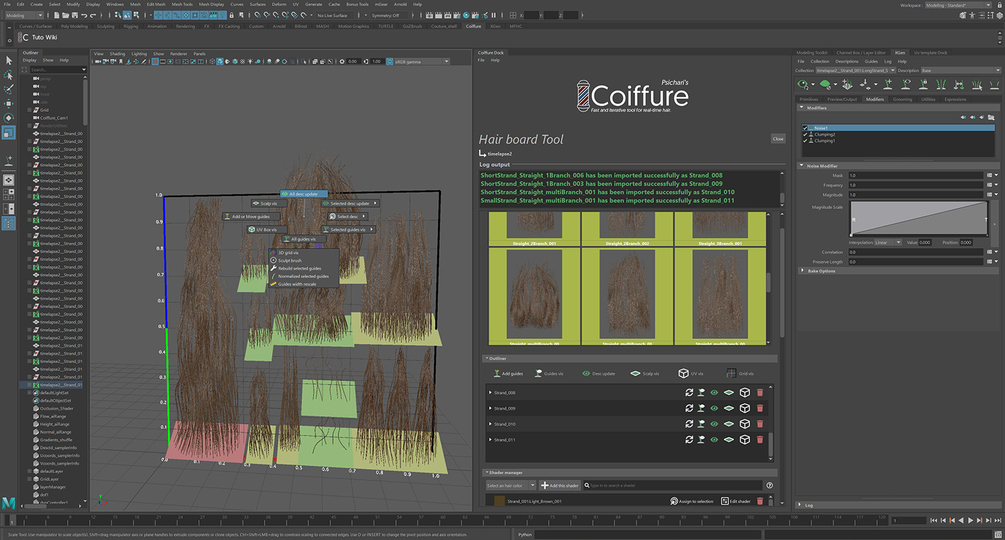
Task: Toggle the Clumping1 modifier checkbox
Action: pos(805,140)
